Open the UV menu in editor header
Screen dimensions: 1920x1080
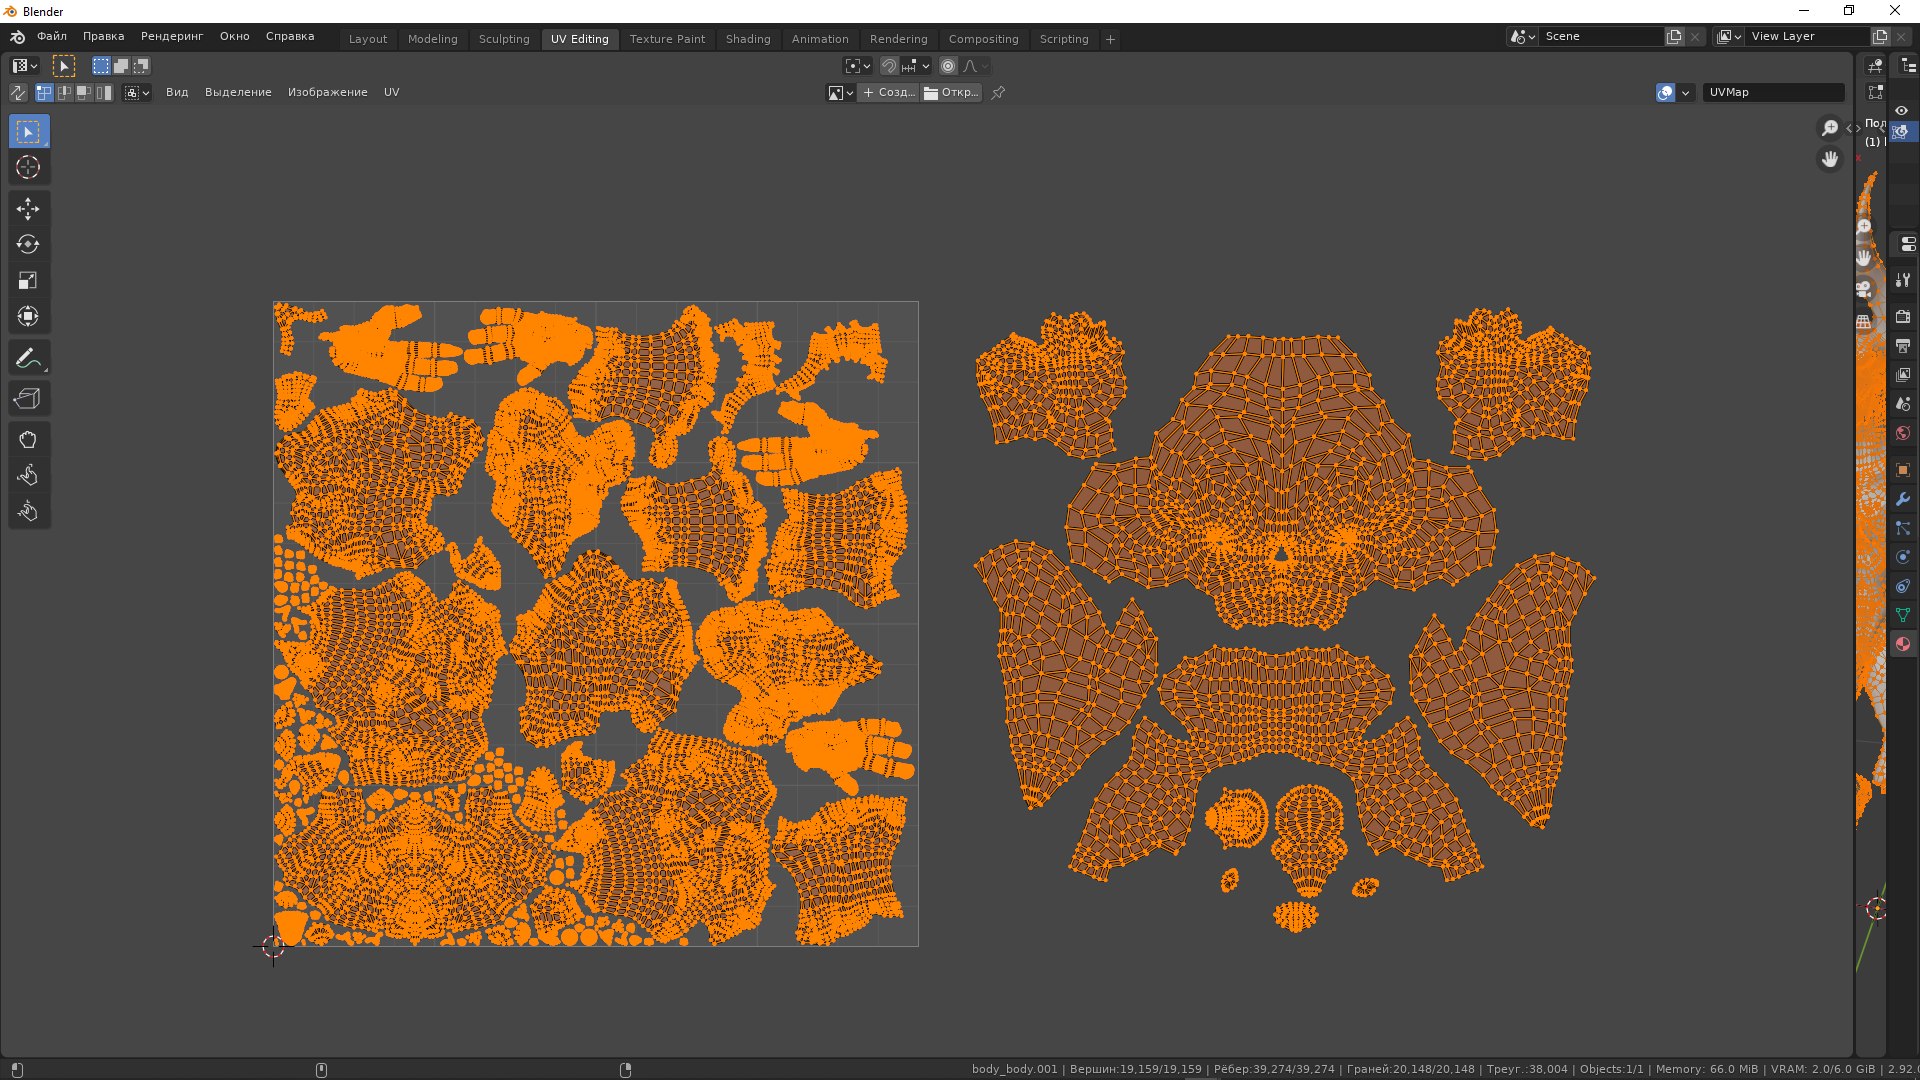391,92
